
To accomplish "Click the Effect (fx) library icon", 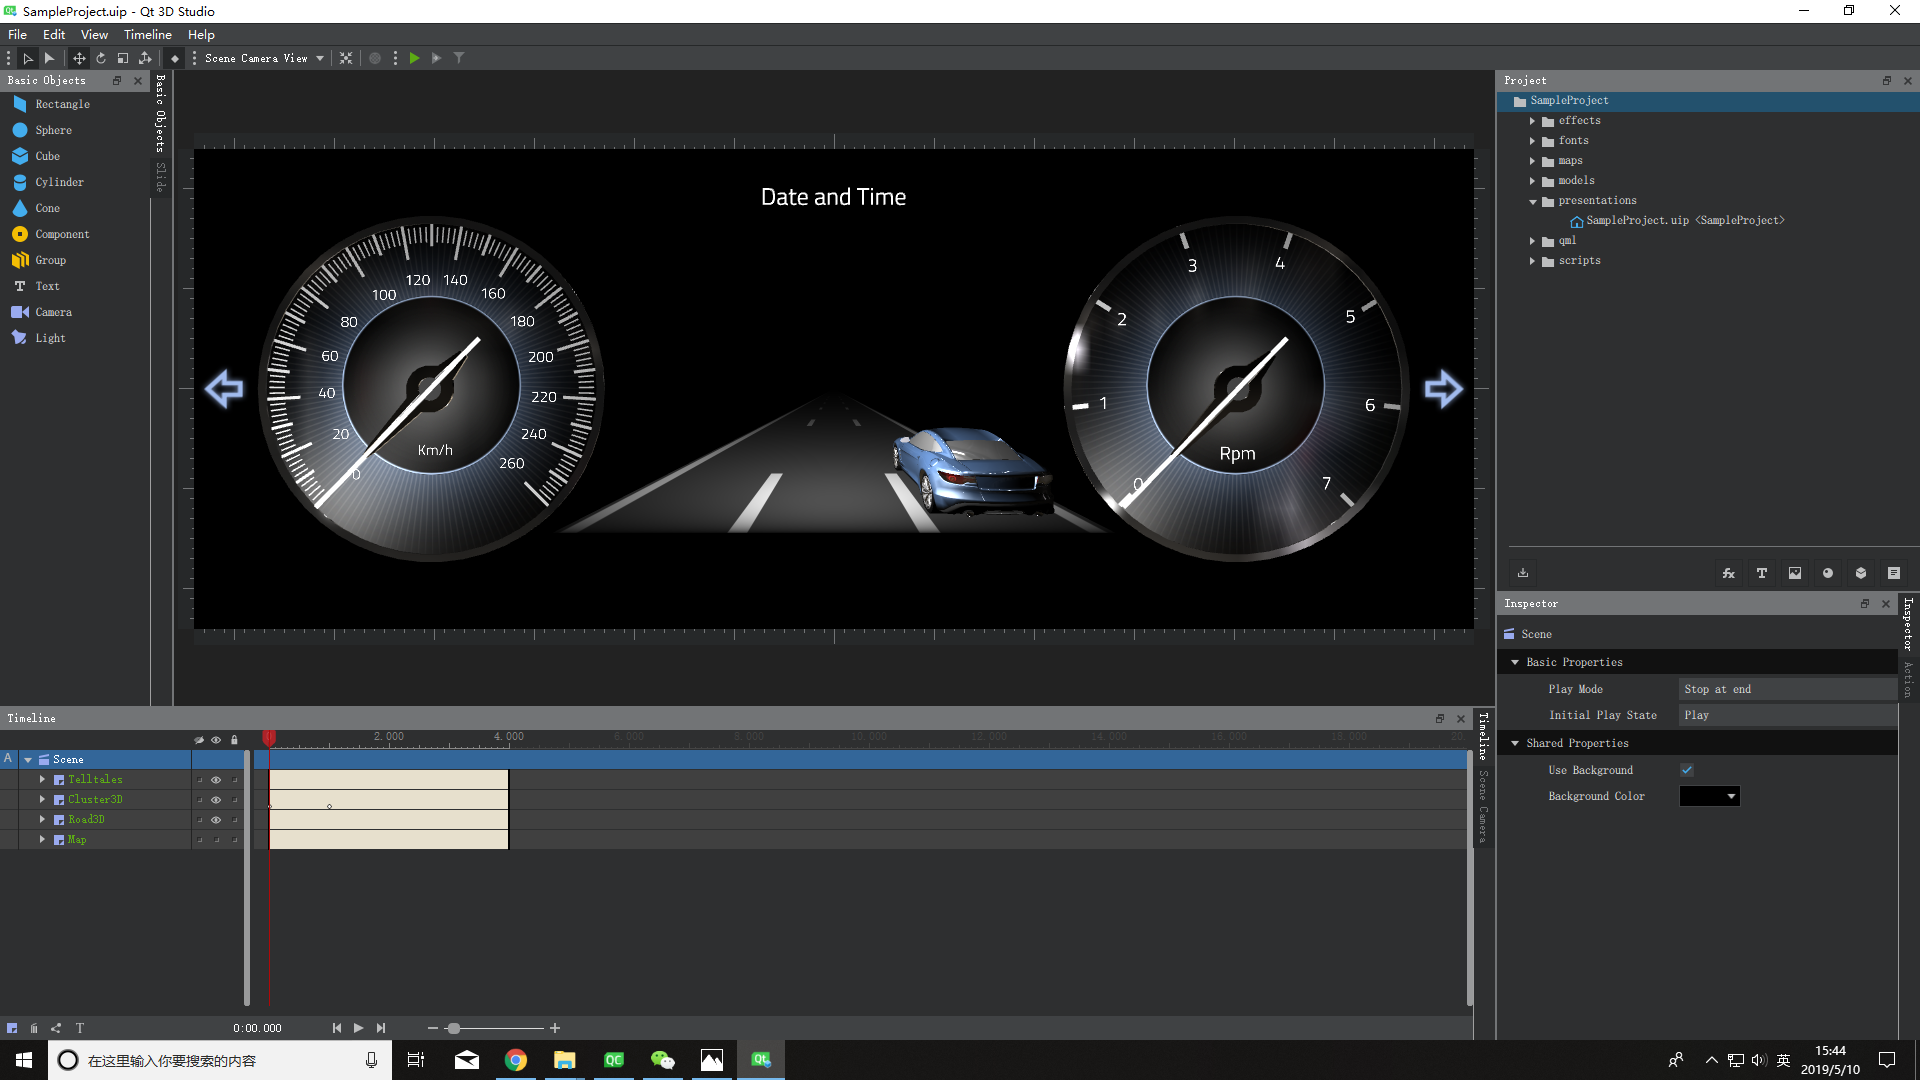I will tap(1729, 572).
